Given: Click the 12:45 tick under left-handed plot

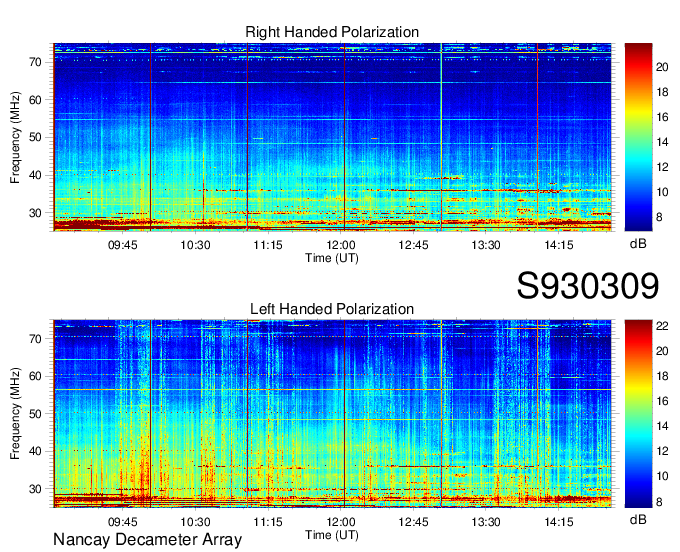Looking at the screenshot, I should pos(413,522).
